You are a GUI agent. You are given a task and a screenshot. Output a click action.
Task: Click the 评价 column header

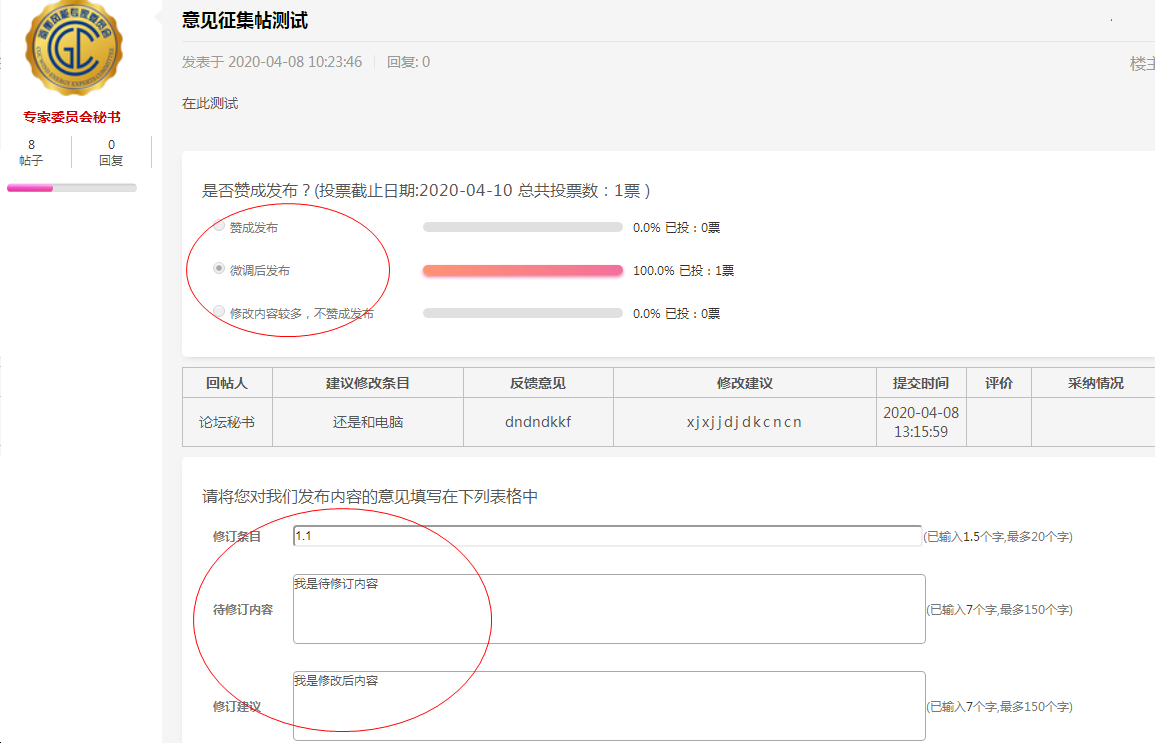click(998, 383)
